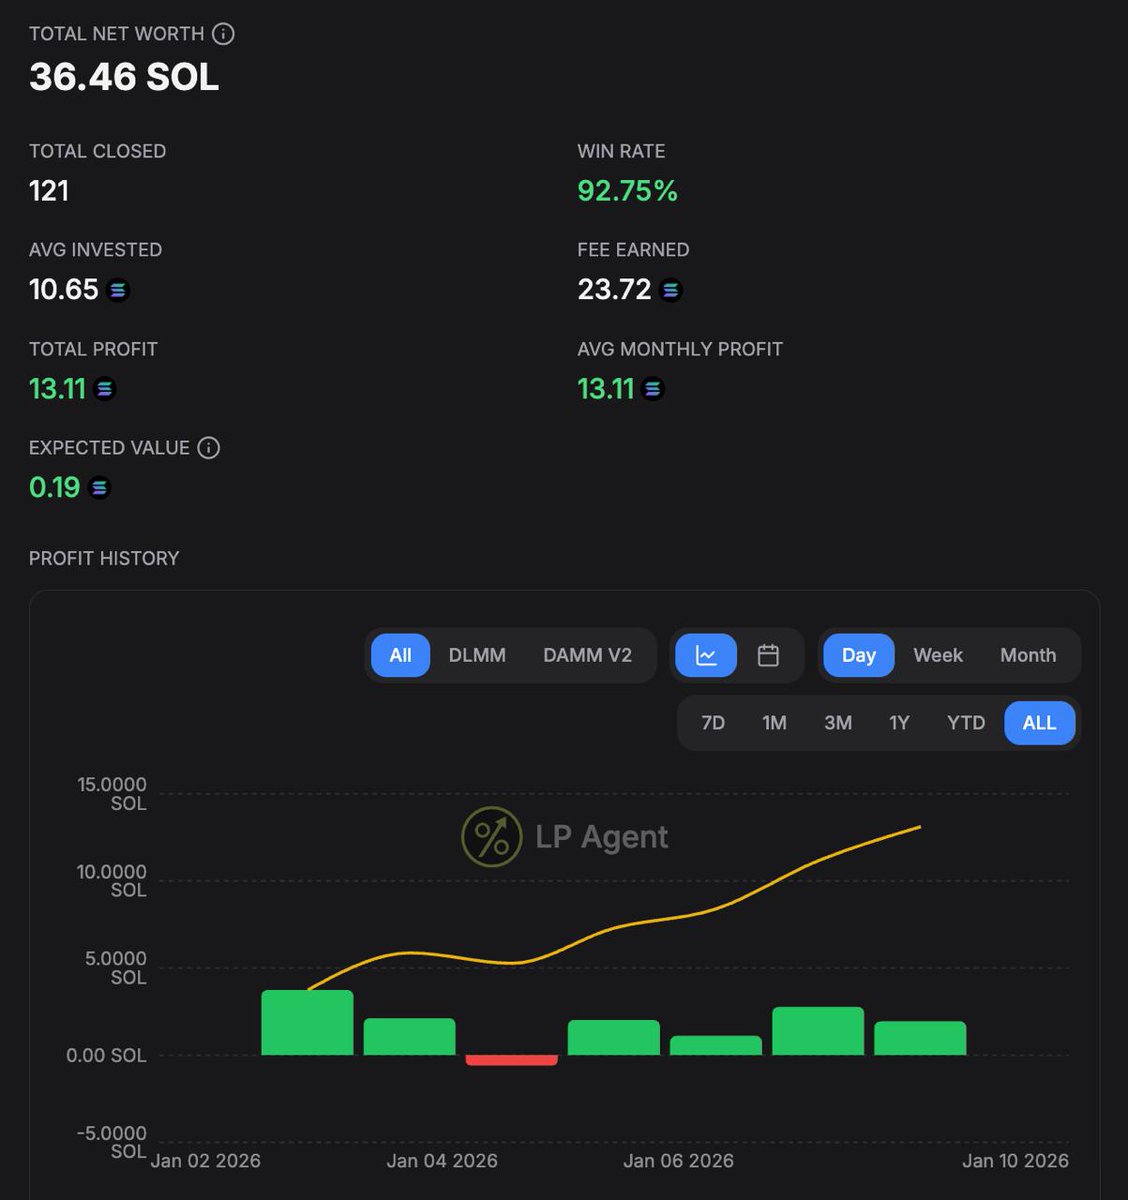Switch to calendar view icon

click(x=768, y=655)
